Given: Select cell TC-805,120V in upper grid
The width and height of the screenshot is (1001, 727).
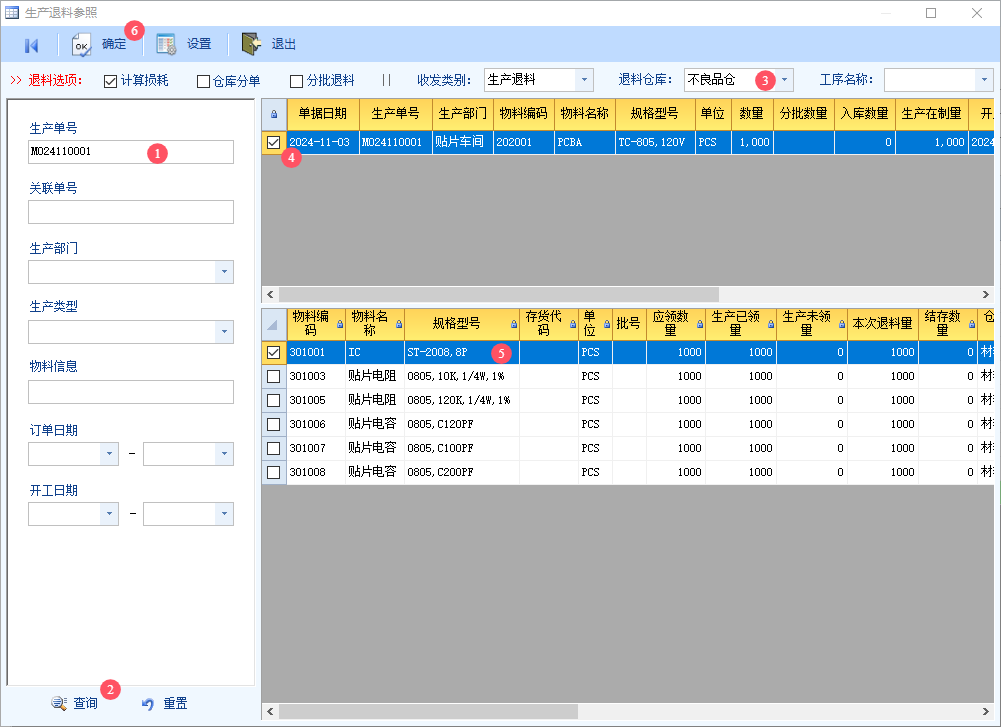Looking at the screenshot, I should pos(656,142).
